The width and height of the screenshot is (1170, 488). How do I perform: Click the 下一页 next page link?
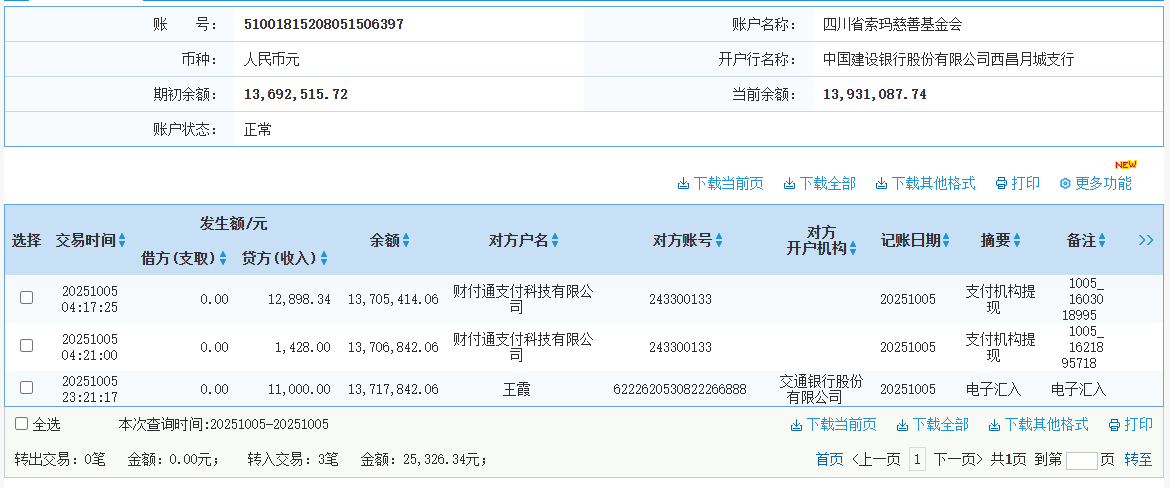[959, 459]
